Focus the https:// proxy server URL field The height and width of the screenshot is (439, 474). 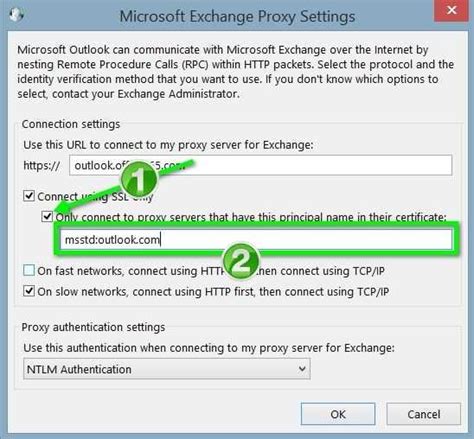261,165
